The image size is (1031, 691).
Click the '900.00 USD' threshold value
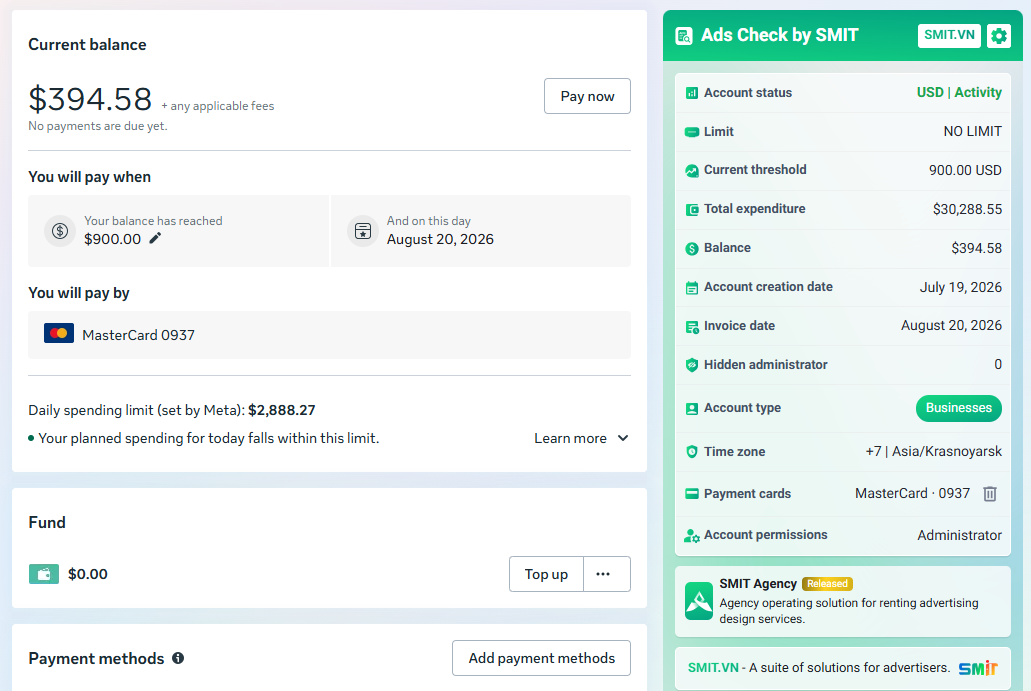(965, 170)
